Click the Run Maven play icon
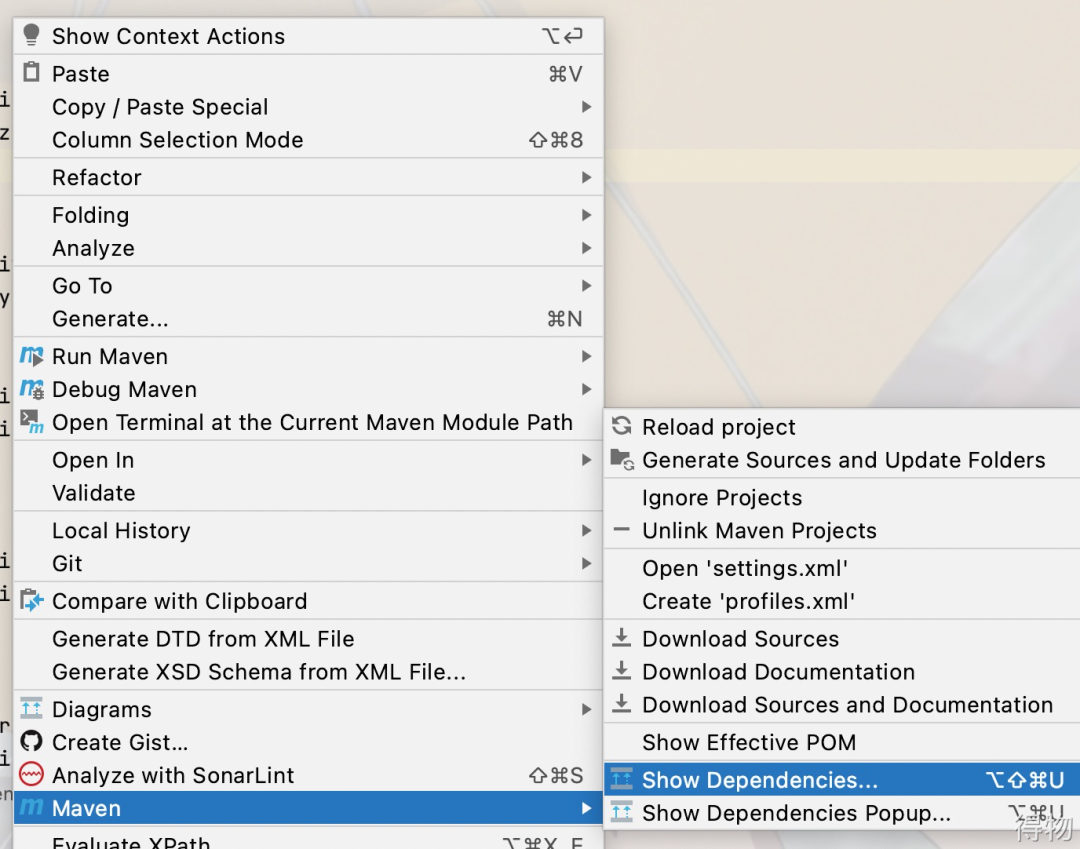Viewport: 1080px width, 849px height. tap(32, 356)
